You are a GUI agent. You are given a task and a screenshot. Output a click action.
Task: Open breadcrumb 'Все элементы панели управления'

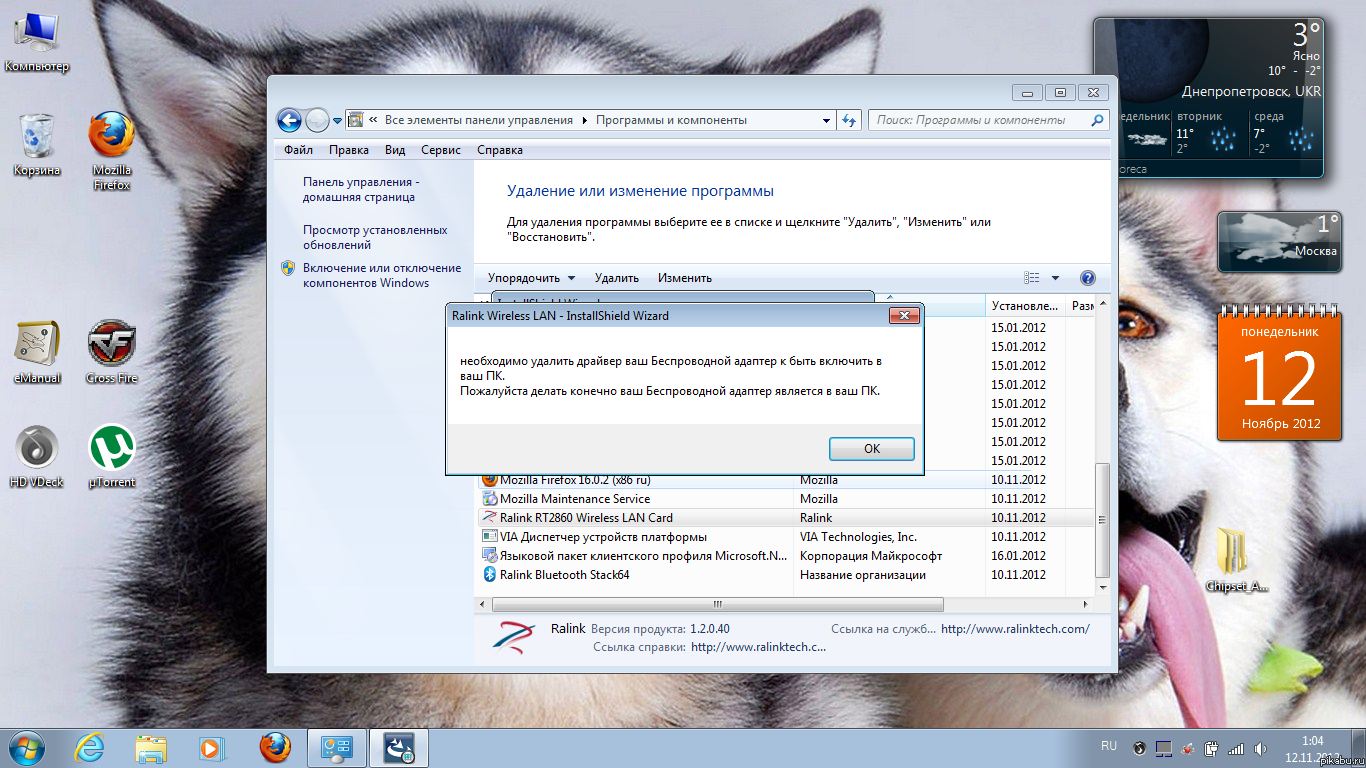click(x=479, y=120)
